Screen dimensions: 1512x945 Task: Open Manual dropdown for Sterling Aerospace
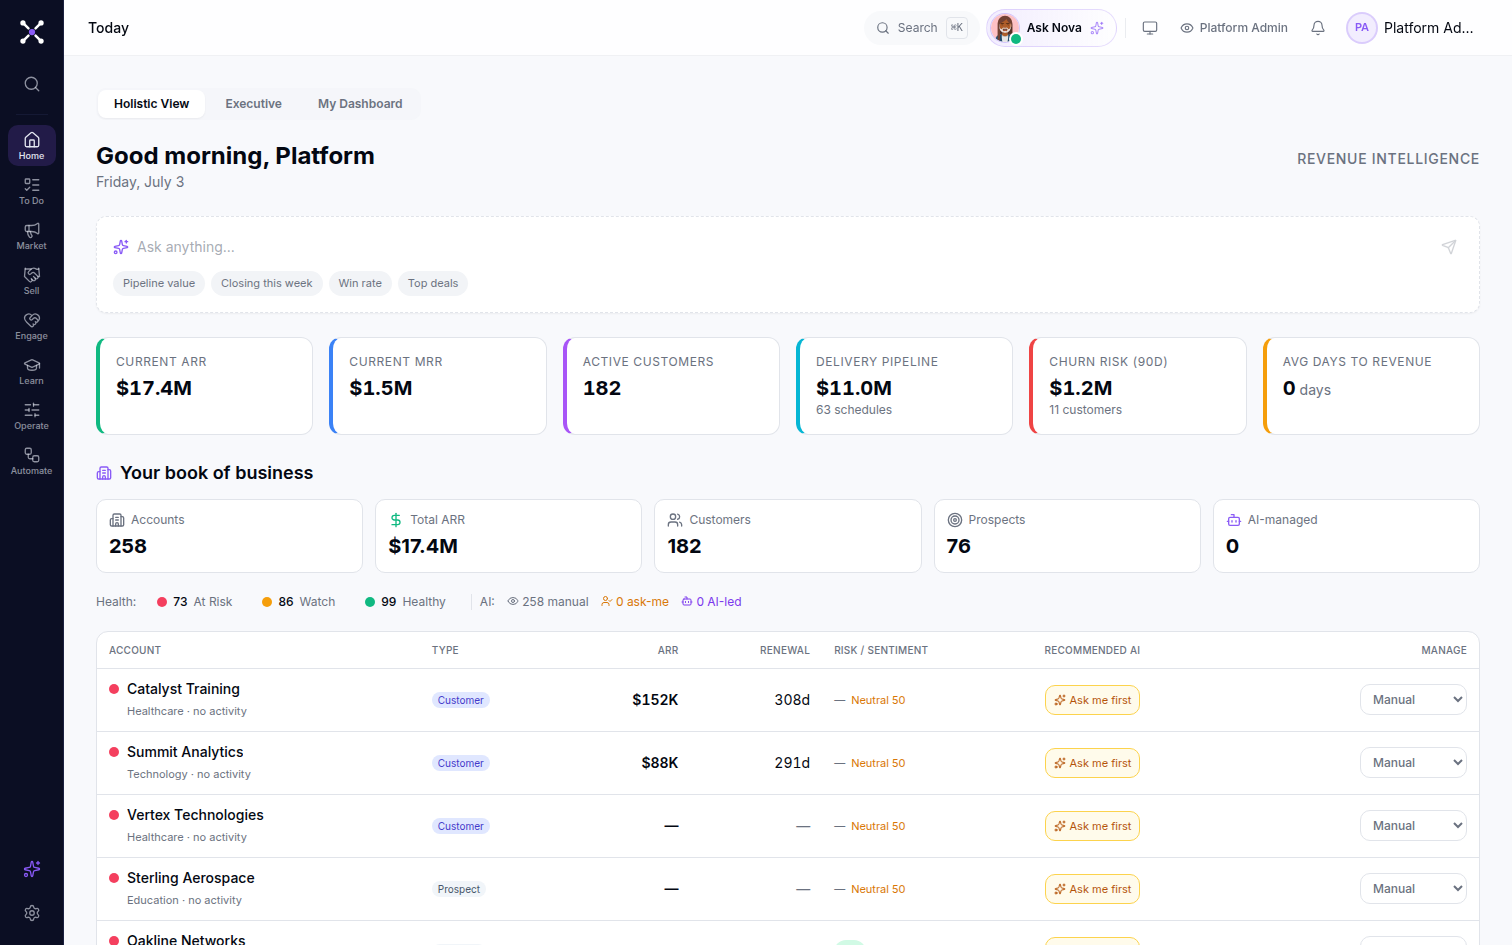(1413, 889)
